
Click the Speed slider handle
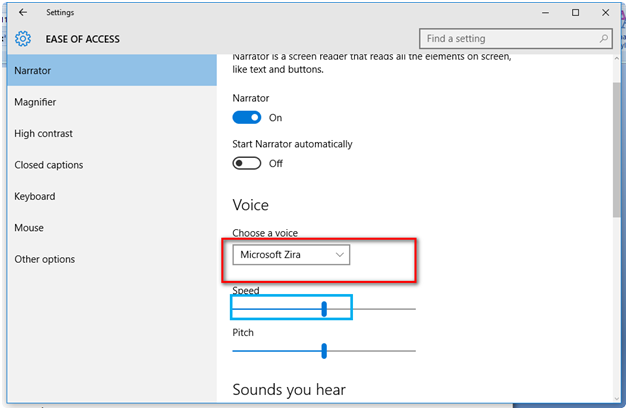[324, 309]
